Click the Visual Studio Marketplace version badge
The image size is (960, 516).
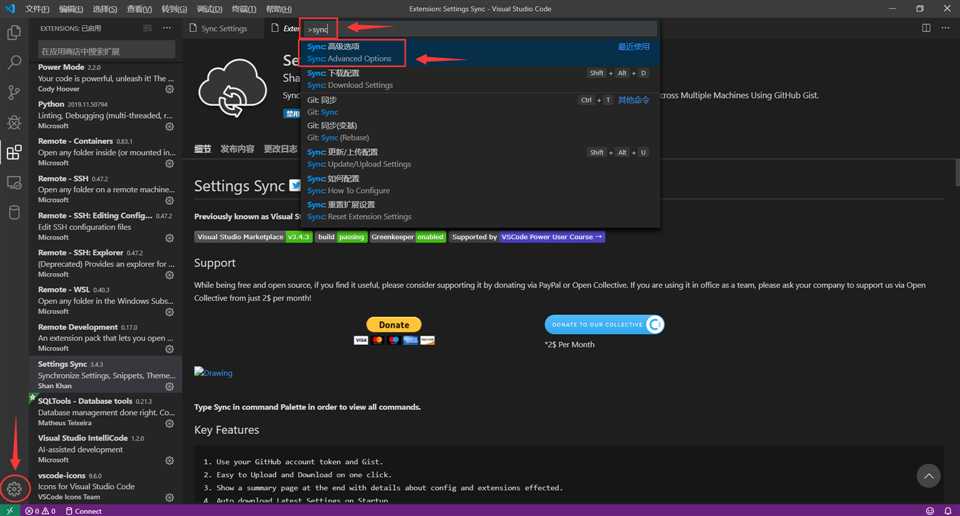tap(253, 237)
